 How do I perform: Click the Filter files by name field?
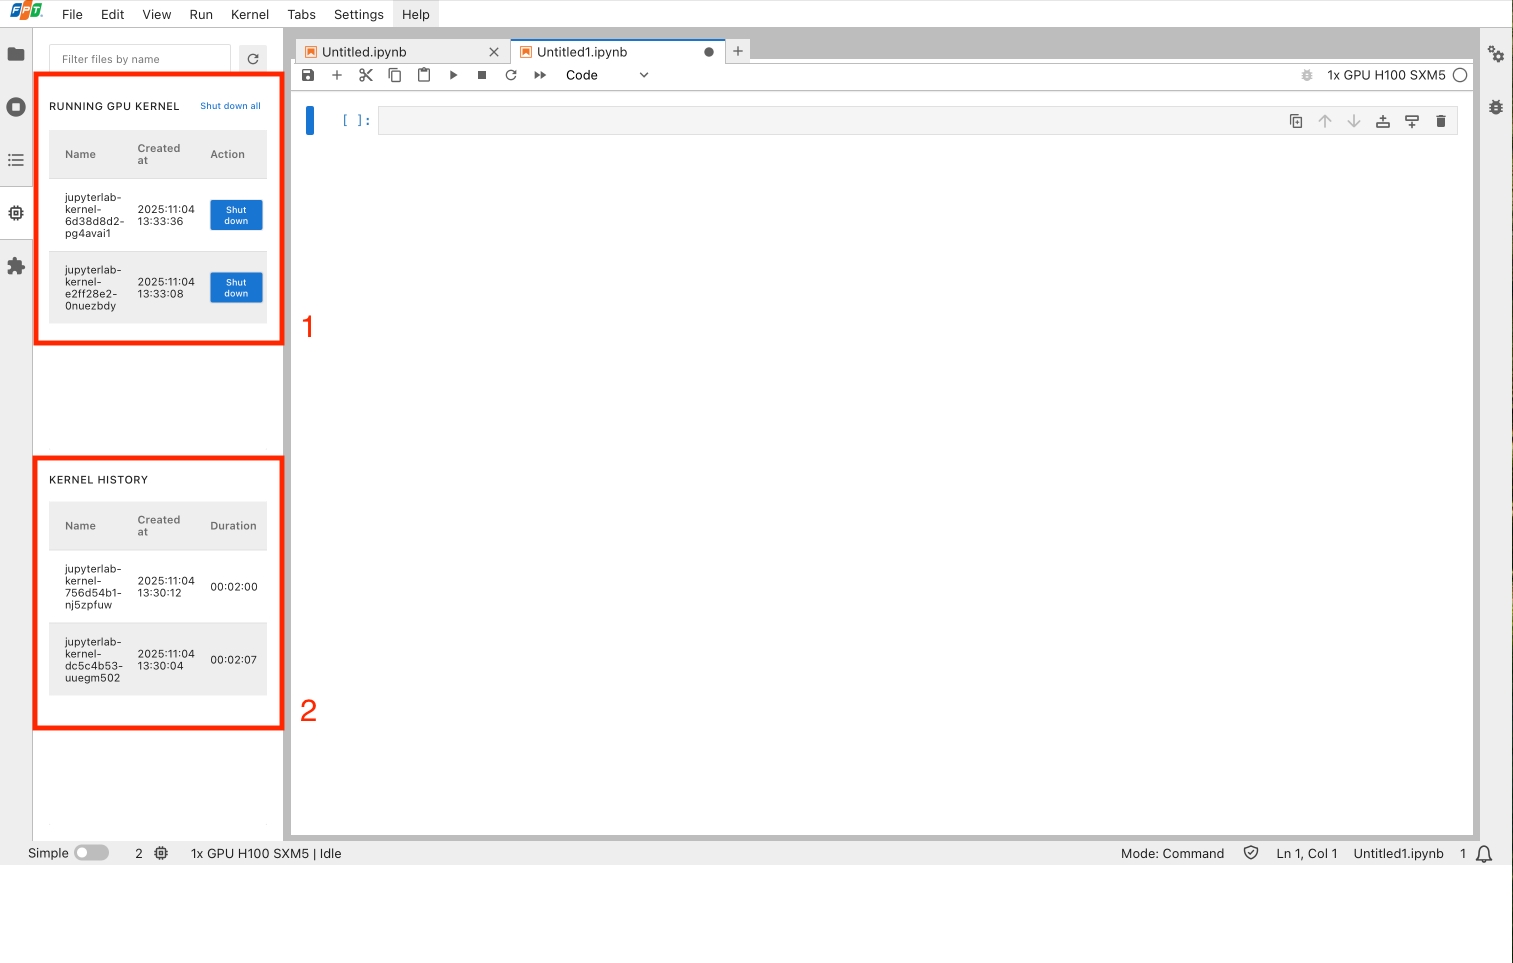point(140,59)
